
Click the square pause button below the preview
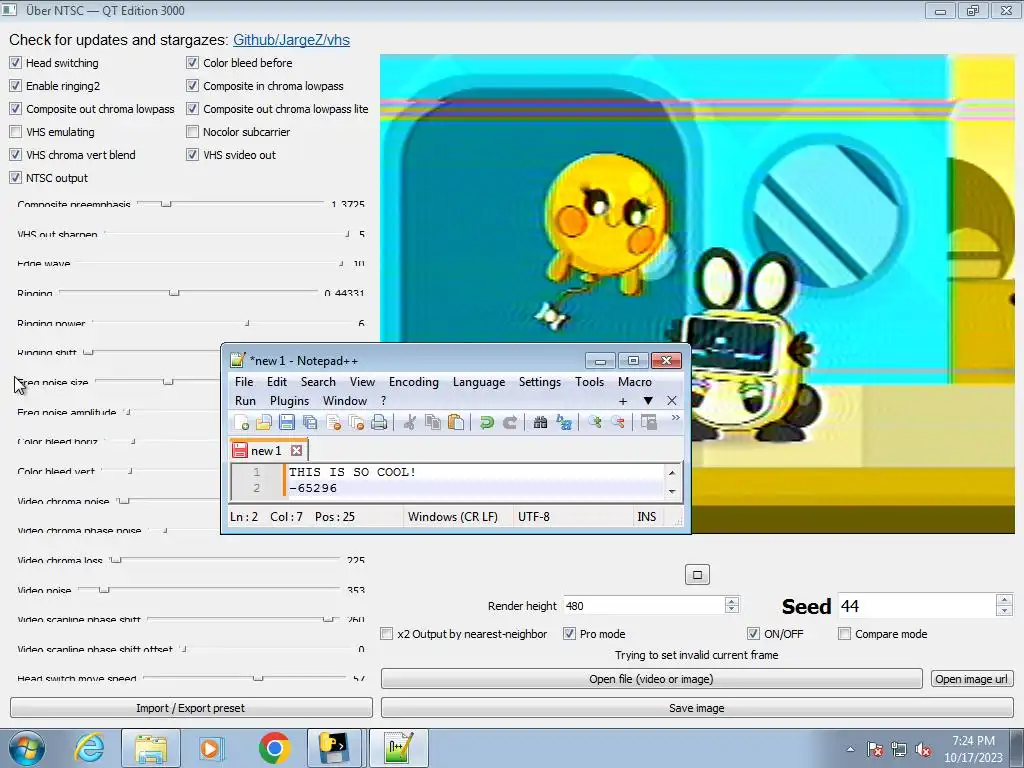pos(697,575)
